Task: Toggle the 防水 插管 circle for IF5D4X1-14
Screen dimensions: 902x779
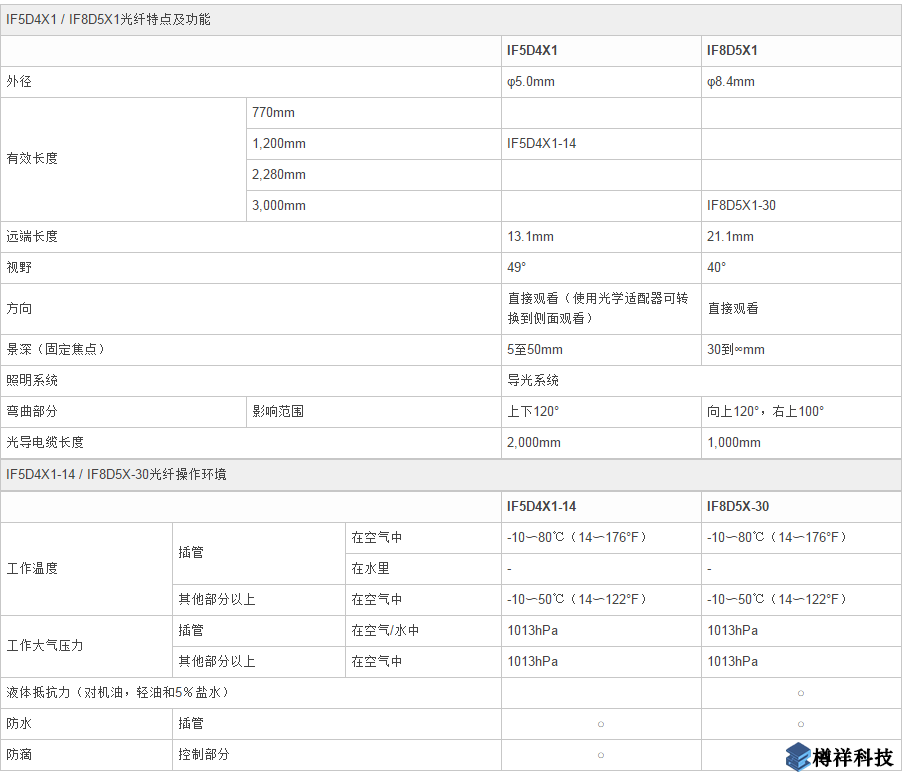Action: point(600,723)
